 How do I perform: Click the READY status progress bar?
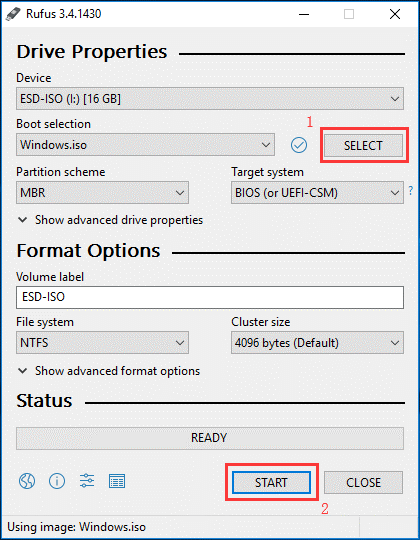pos(210,438)
